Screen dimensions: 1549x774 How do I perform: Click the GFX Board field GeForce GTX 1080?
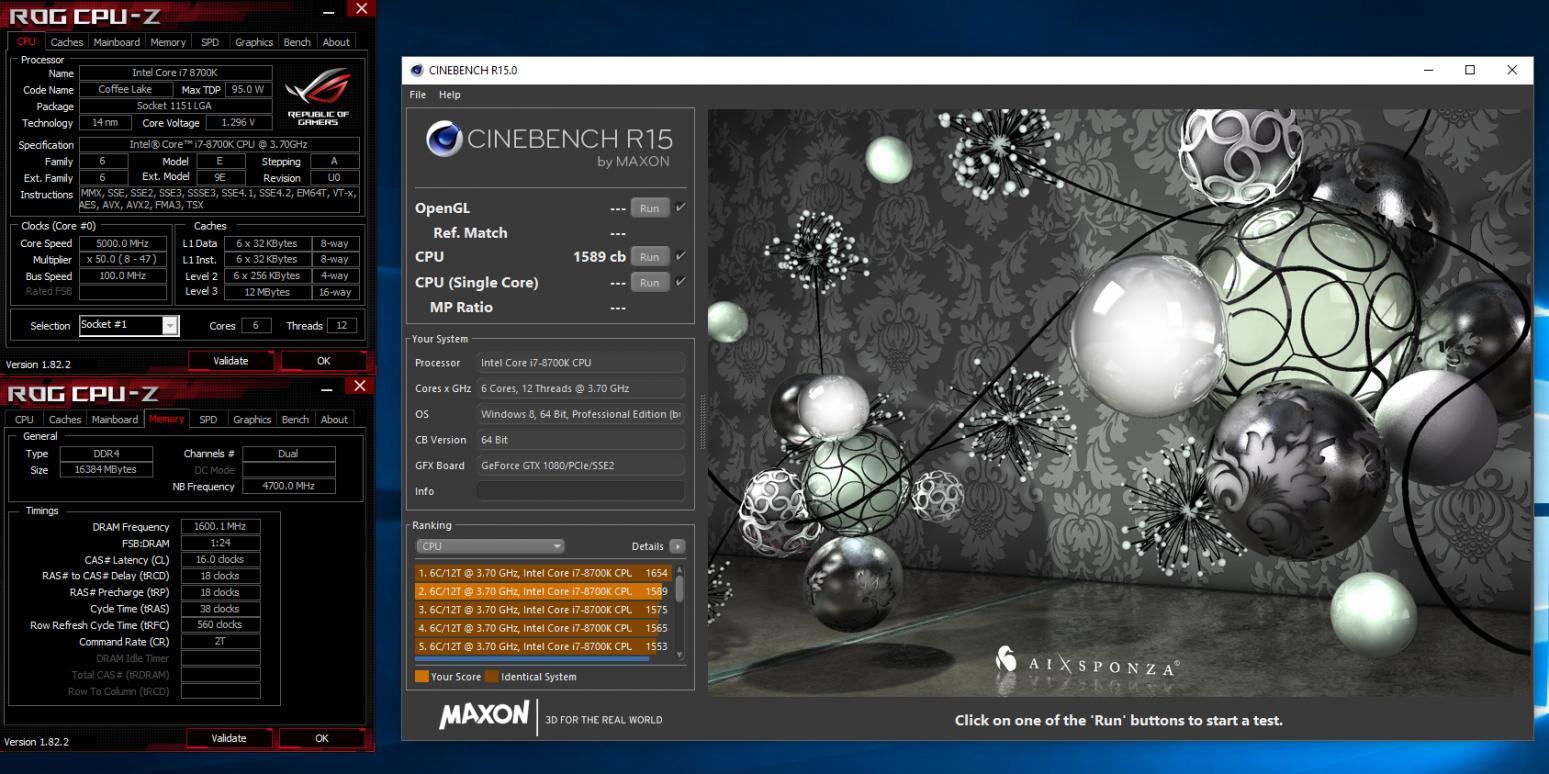coord(580,465)
